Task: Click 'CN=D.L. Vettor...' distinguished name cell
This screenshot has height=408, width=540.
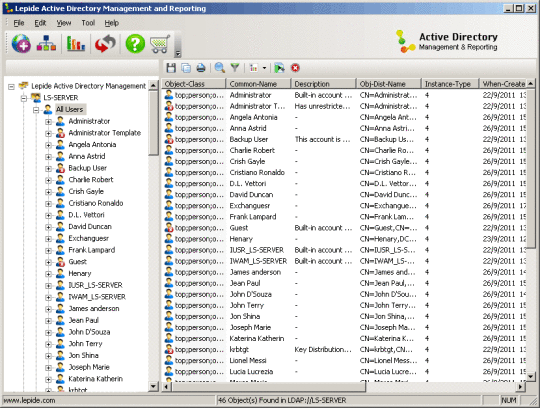Action: [388, 184]
